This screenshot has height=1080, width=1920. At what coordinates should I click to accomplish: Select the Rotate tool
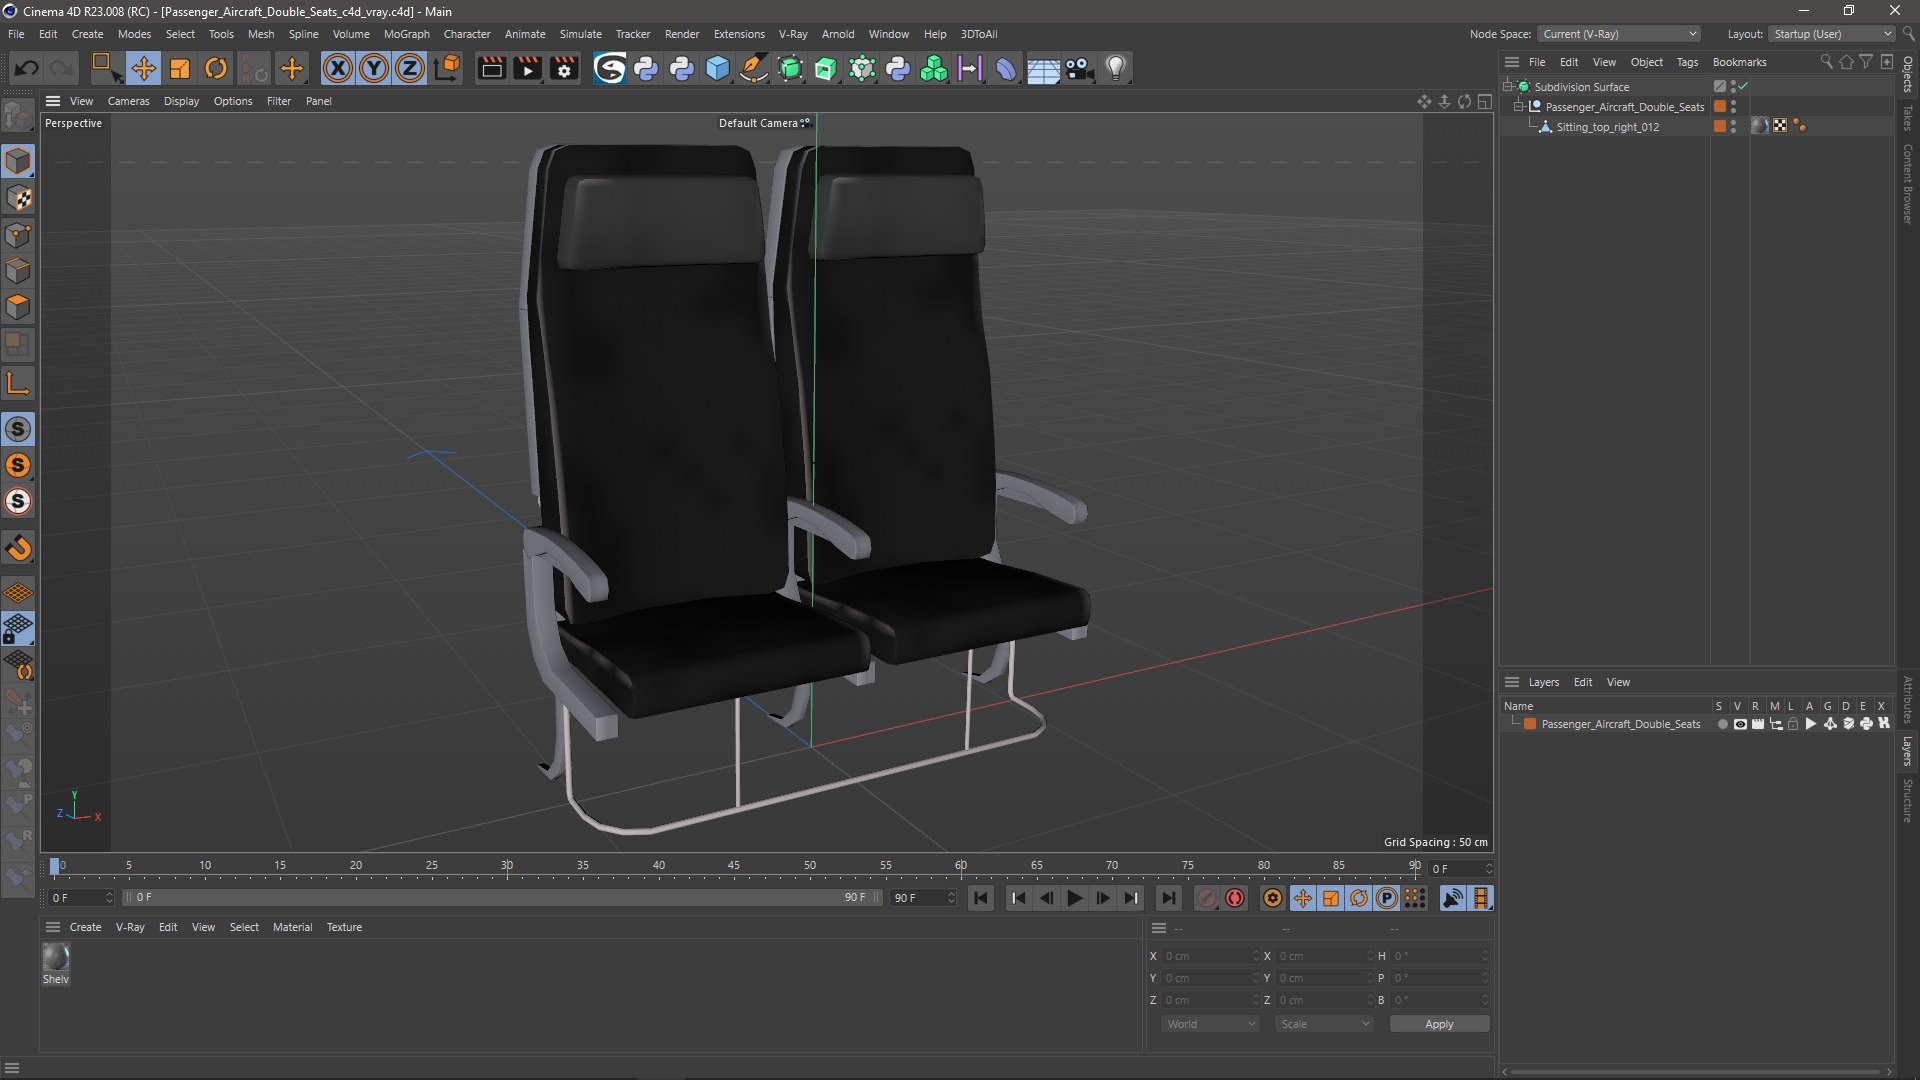[x=216, y=68]
